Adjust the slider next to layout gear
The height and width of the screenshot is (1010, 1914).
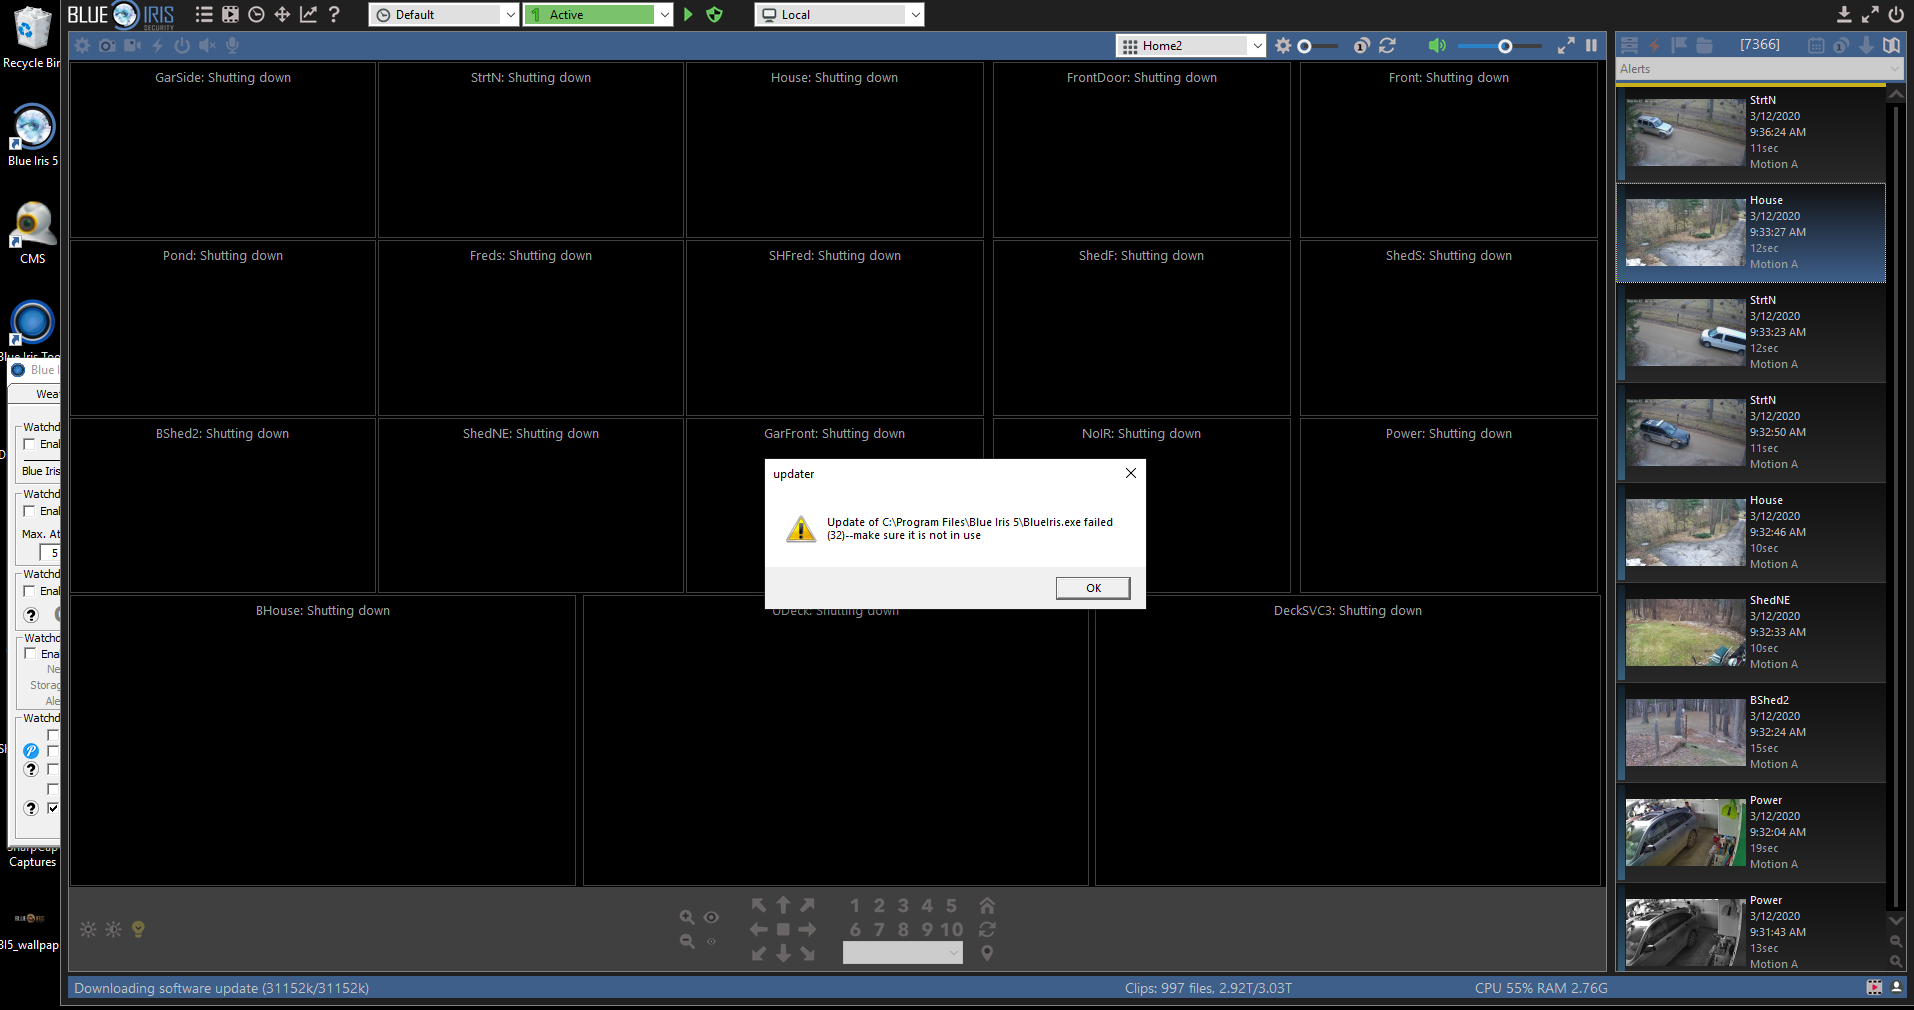[1304, 46]
